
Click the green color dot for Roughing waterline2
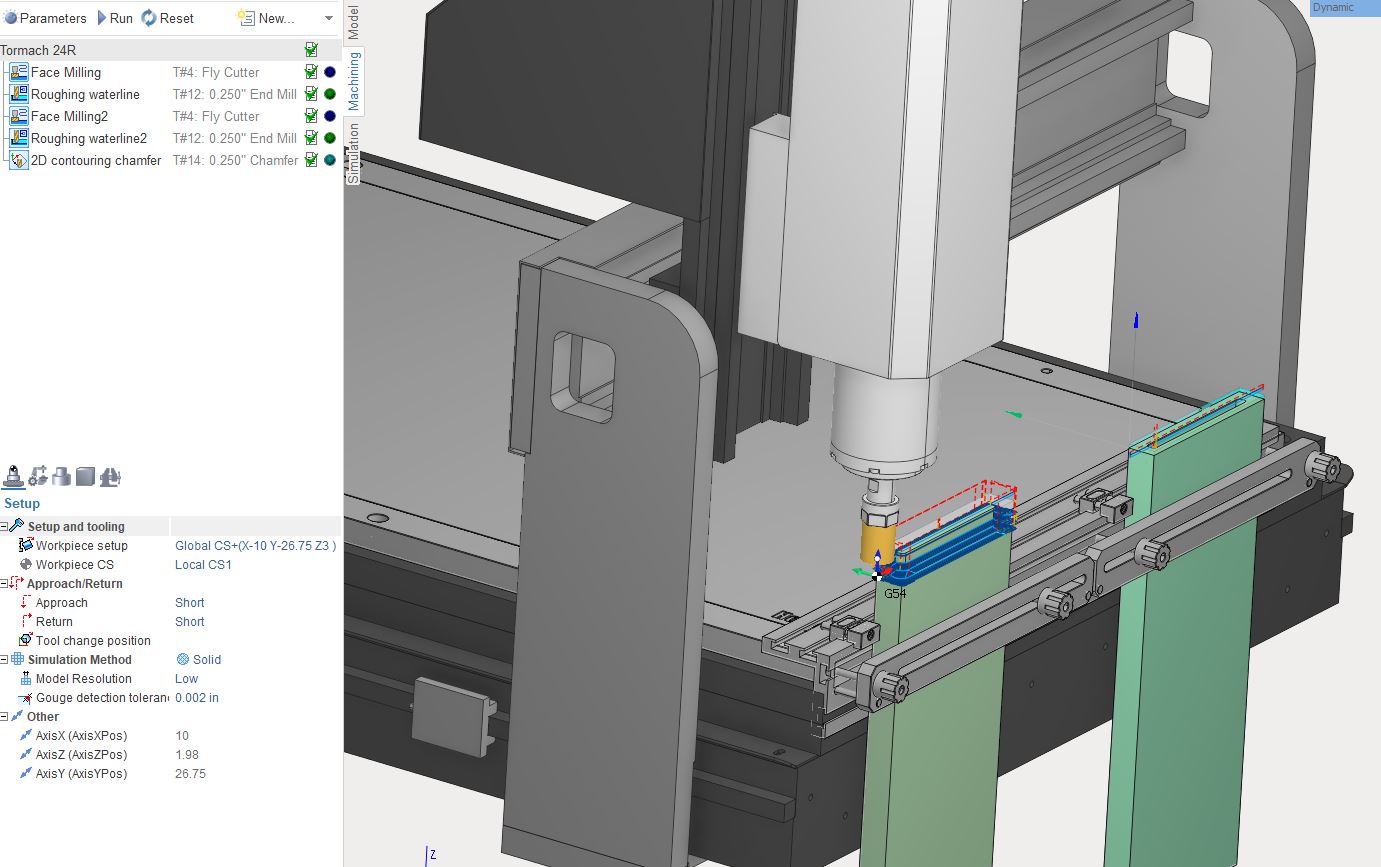coord(330,138)
